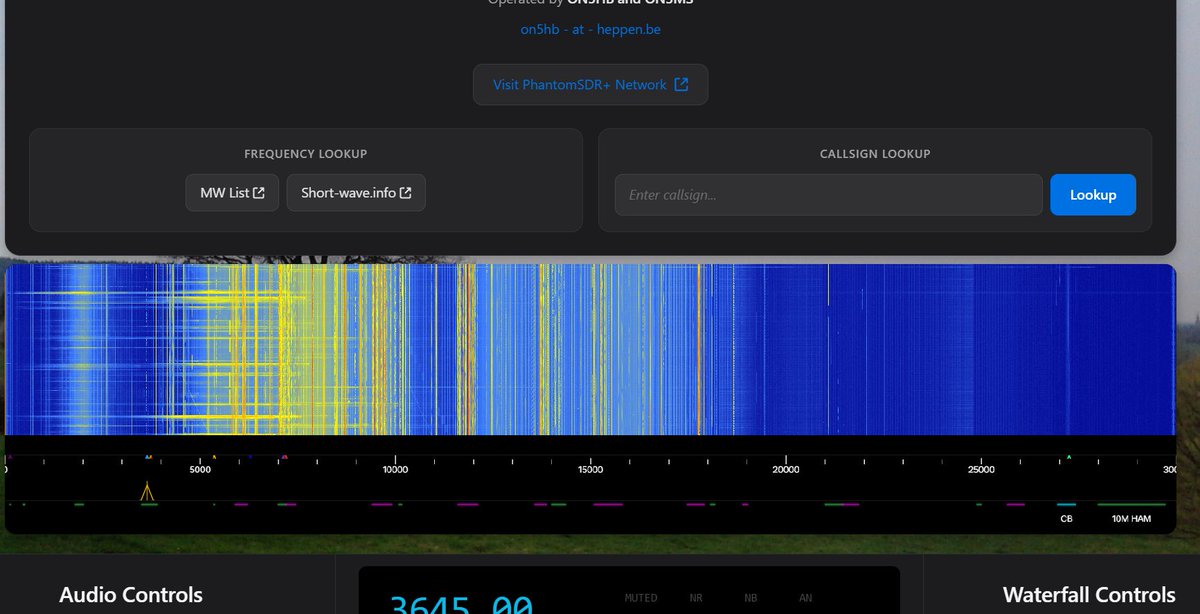Select the 10000 kHz mark on frequency scale

(x=395, y=470)
